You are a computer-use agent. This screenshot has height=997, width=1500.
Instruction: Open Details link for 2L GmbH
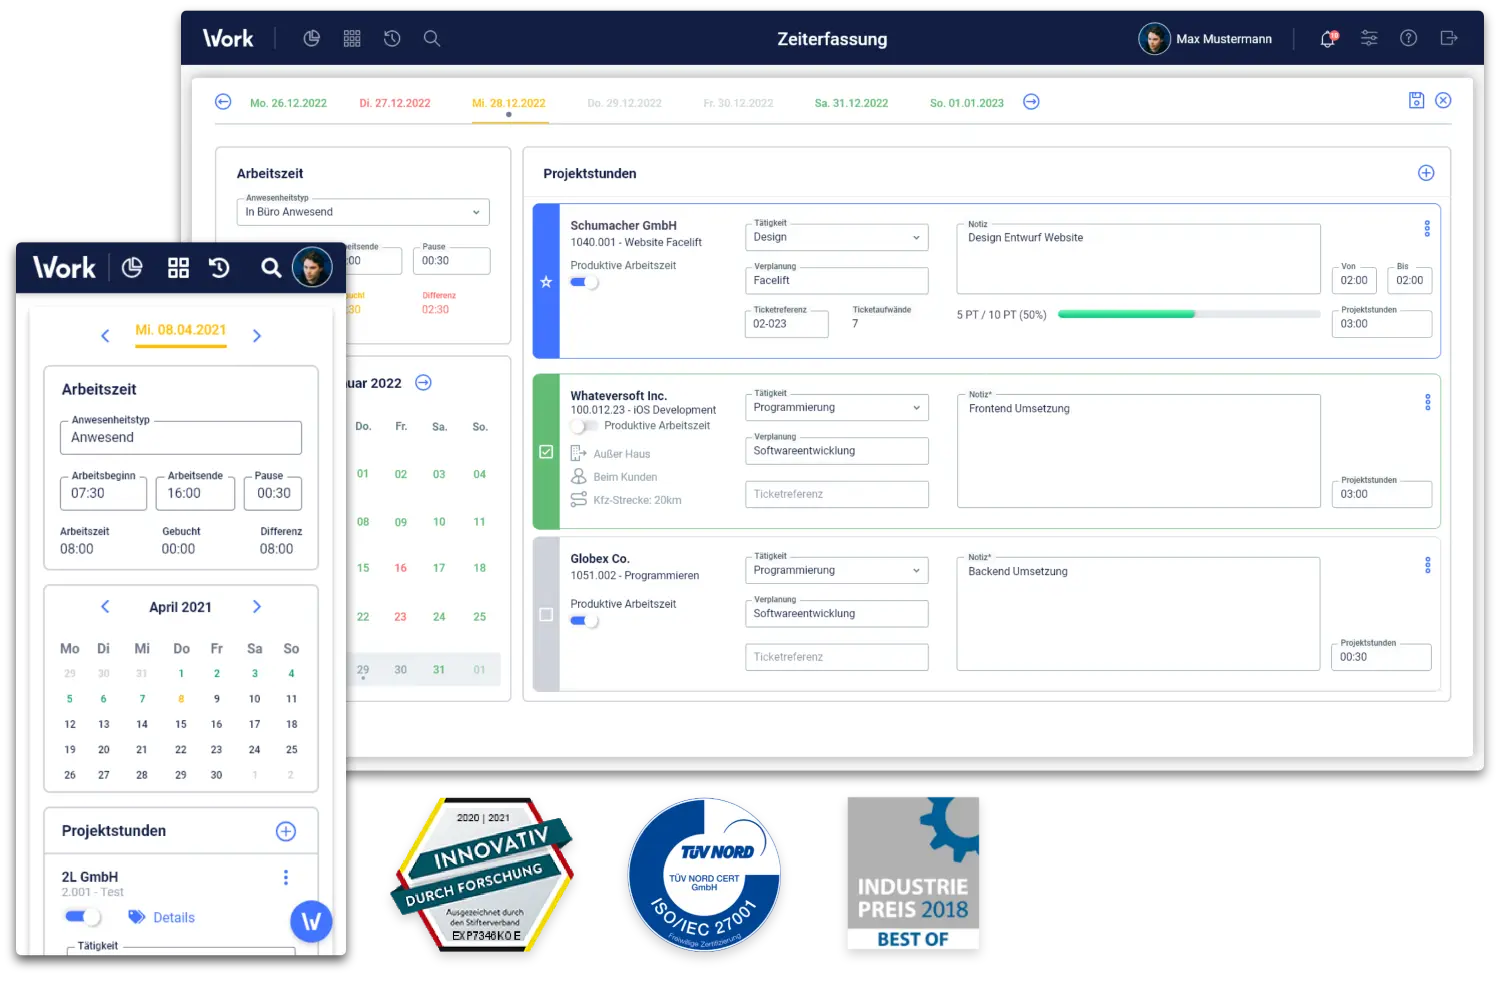pyautogui.click(x=162, y=918)
